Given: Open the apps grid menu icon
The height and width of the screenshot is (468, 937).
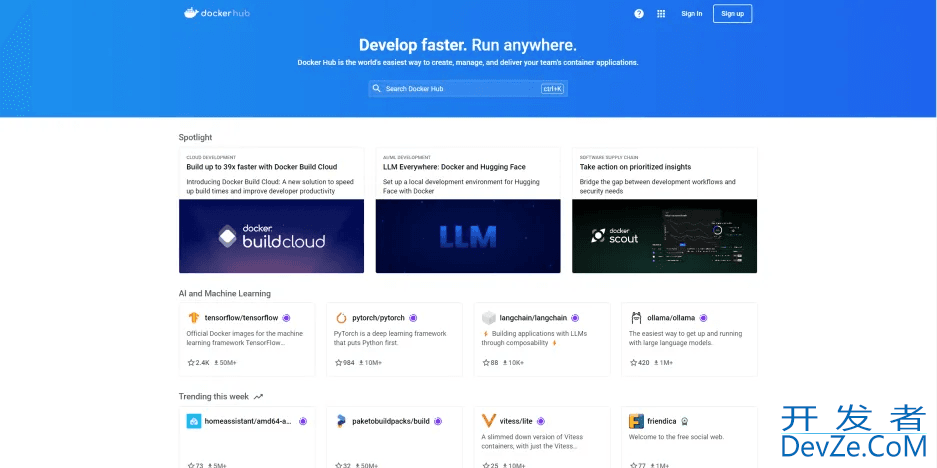Looking at the screenshot, I should [x=661, y=14].
